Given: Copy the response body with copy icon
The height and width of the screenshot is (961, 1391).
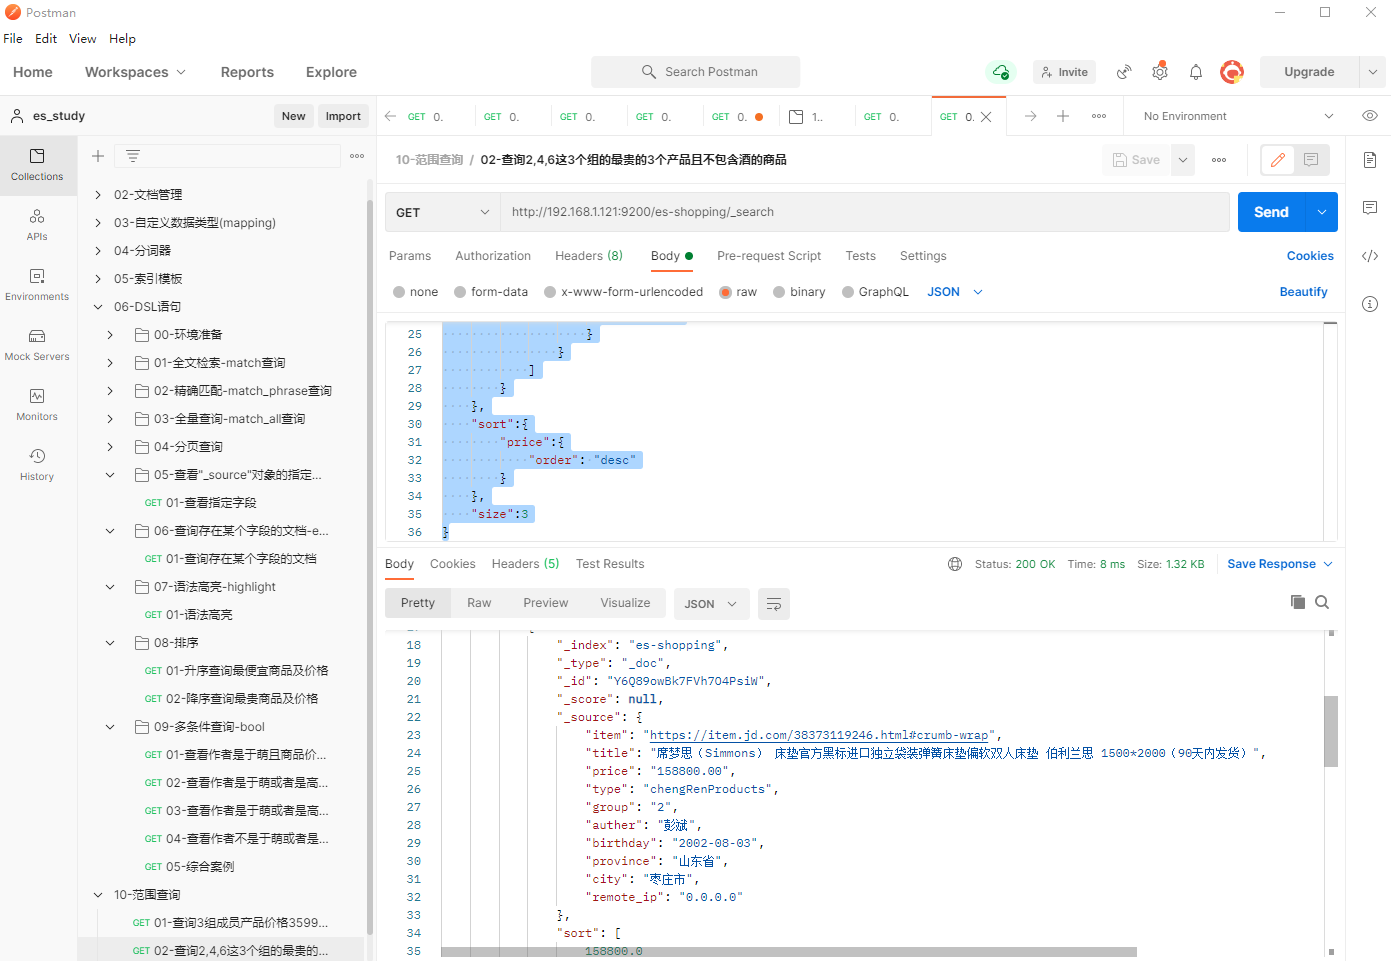Looking at the screenshot, I should tap(1297, 602).
